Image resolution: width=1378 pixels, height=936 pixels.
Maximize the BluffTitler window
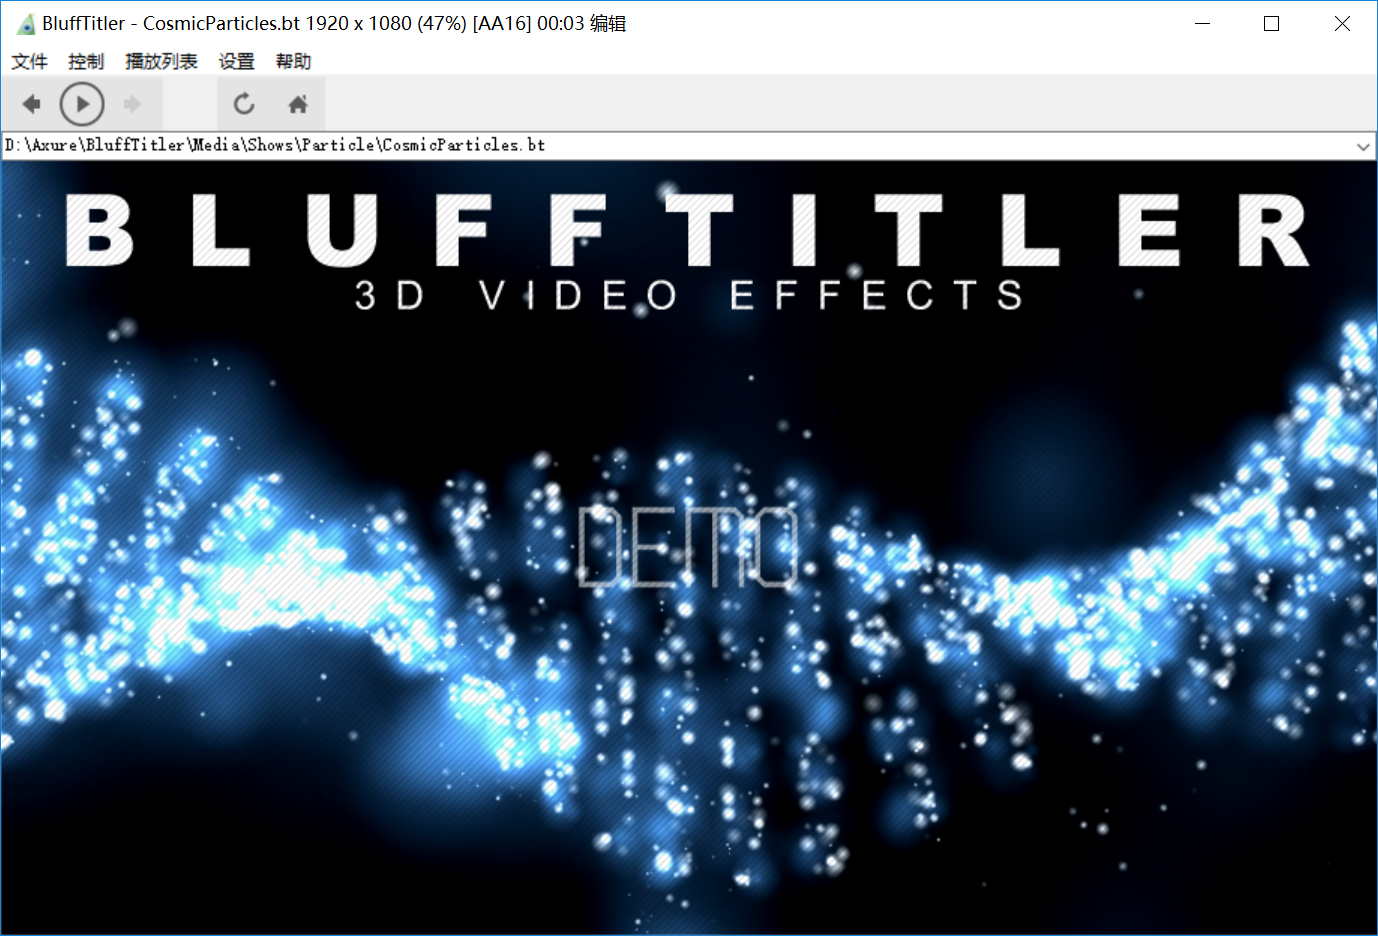coord(1271,22)
